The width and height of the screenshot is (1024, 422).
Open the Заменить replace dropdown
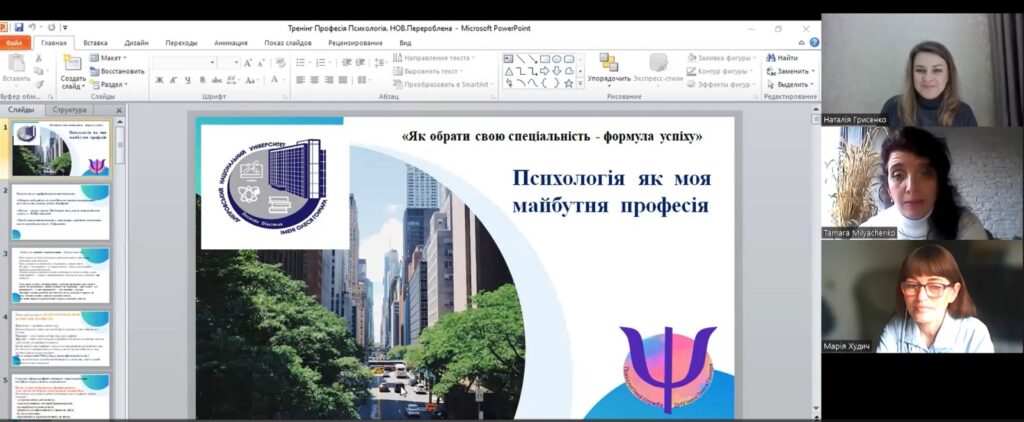click(790, 71)
